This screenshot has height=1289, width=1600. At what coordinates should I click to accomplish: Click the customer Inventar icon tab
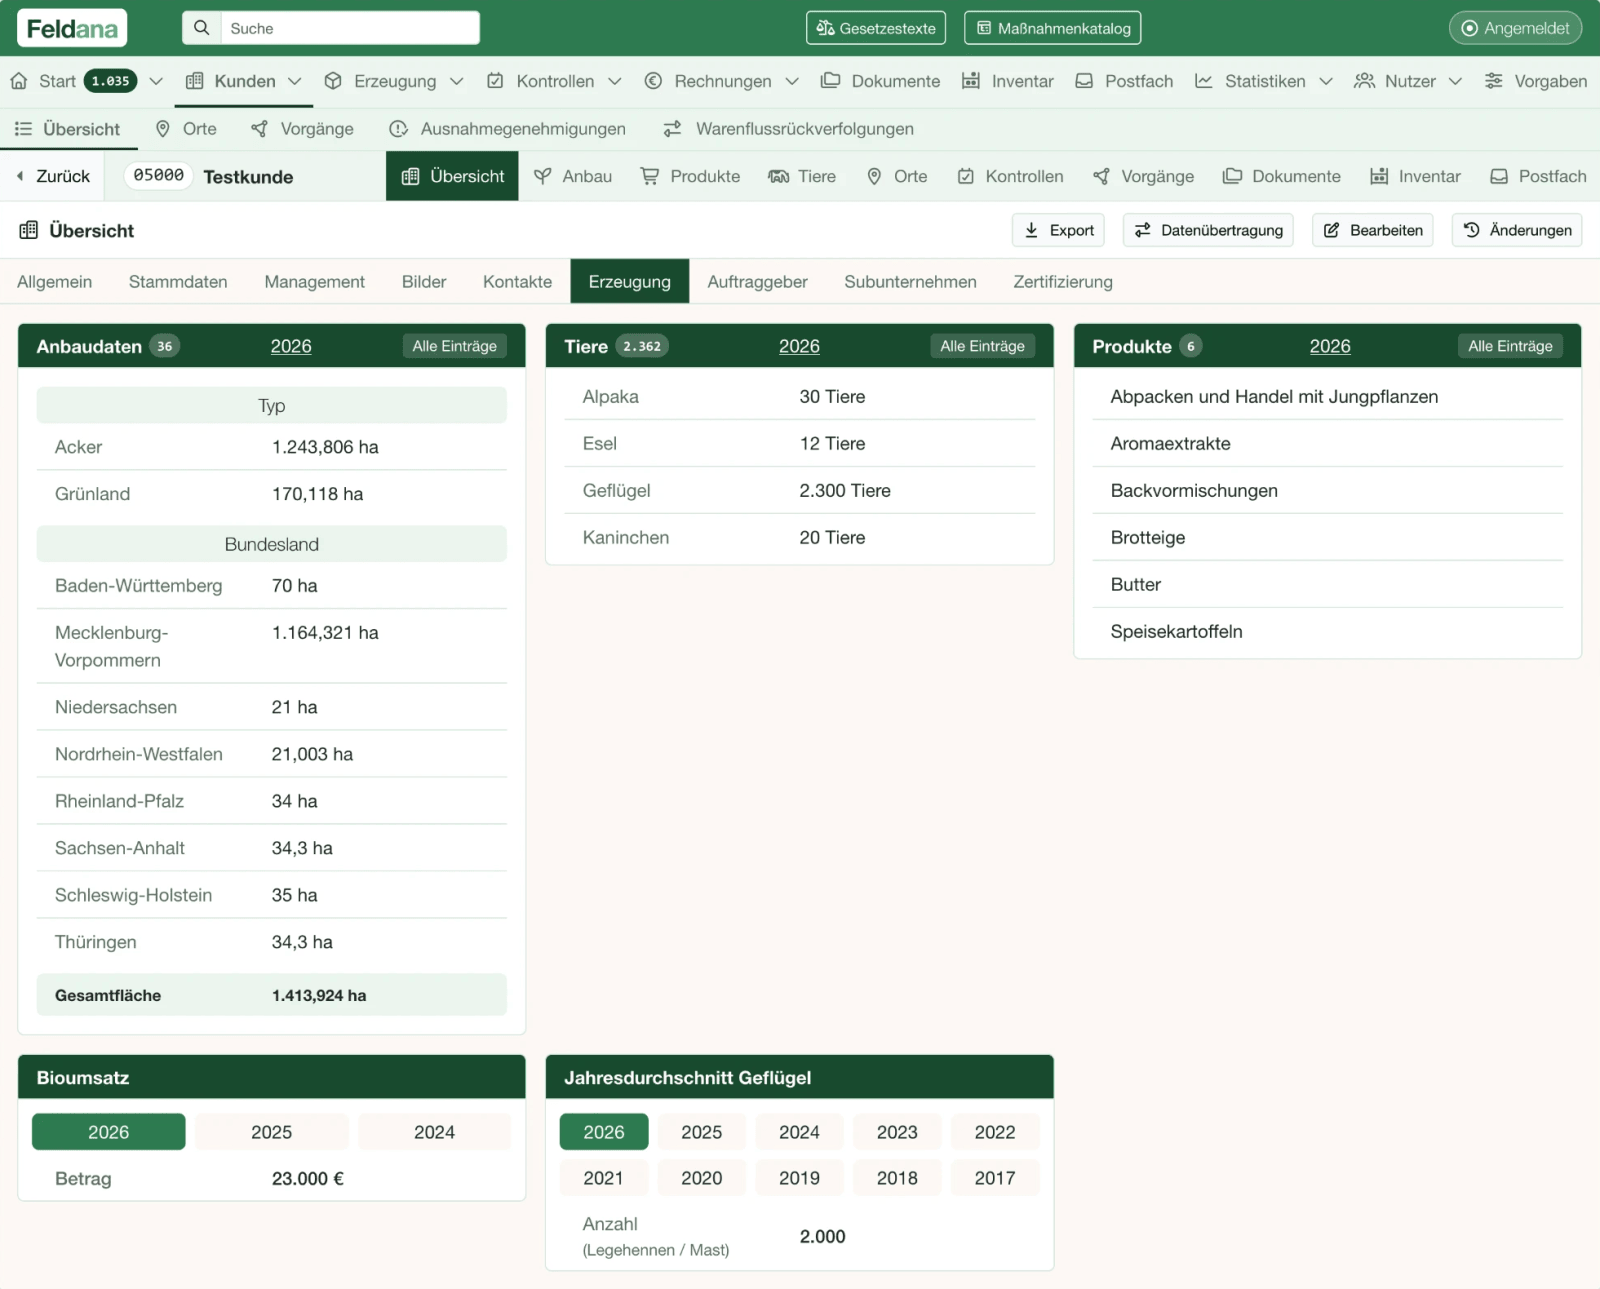(1379, 176)
